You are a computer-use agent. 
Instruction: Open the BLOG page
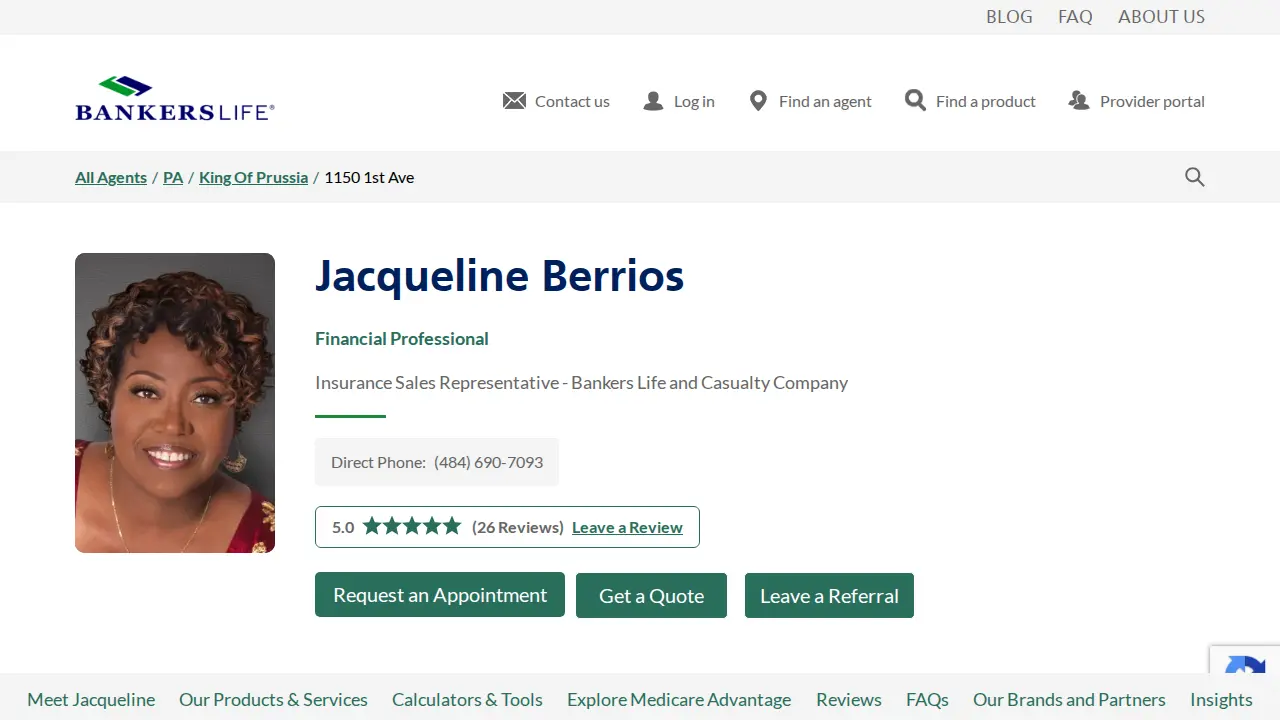point(1009,17)
